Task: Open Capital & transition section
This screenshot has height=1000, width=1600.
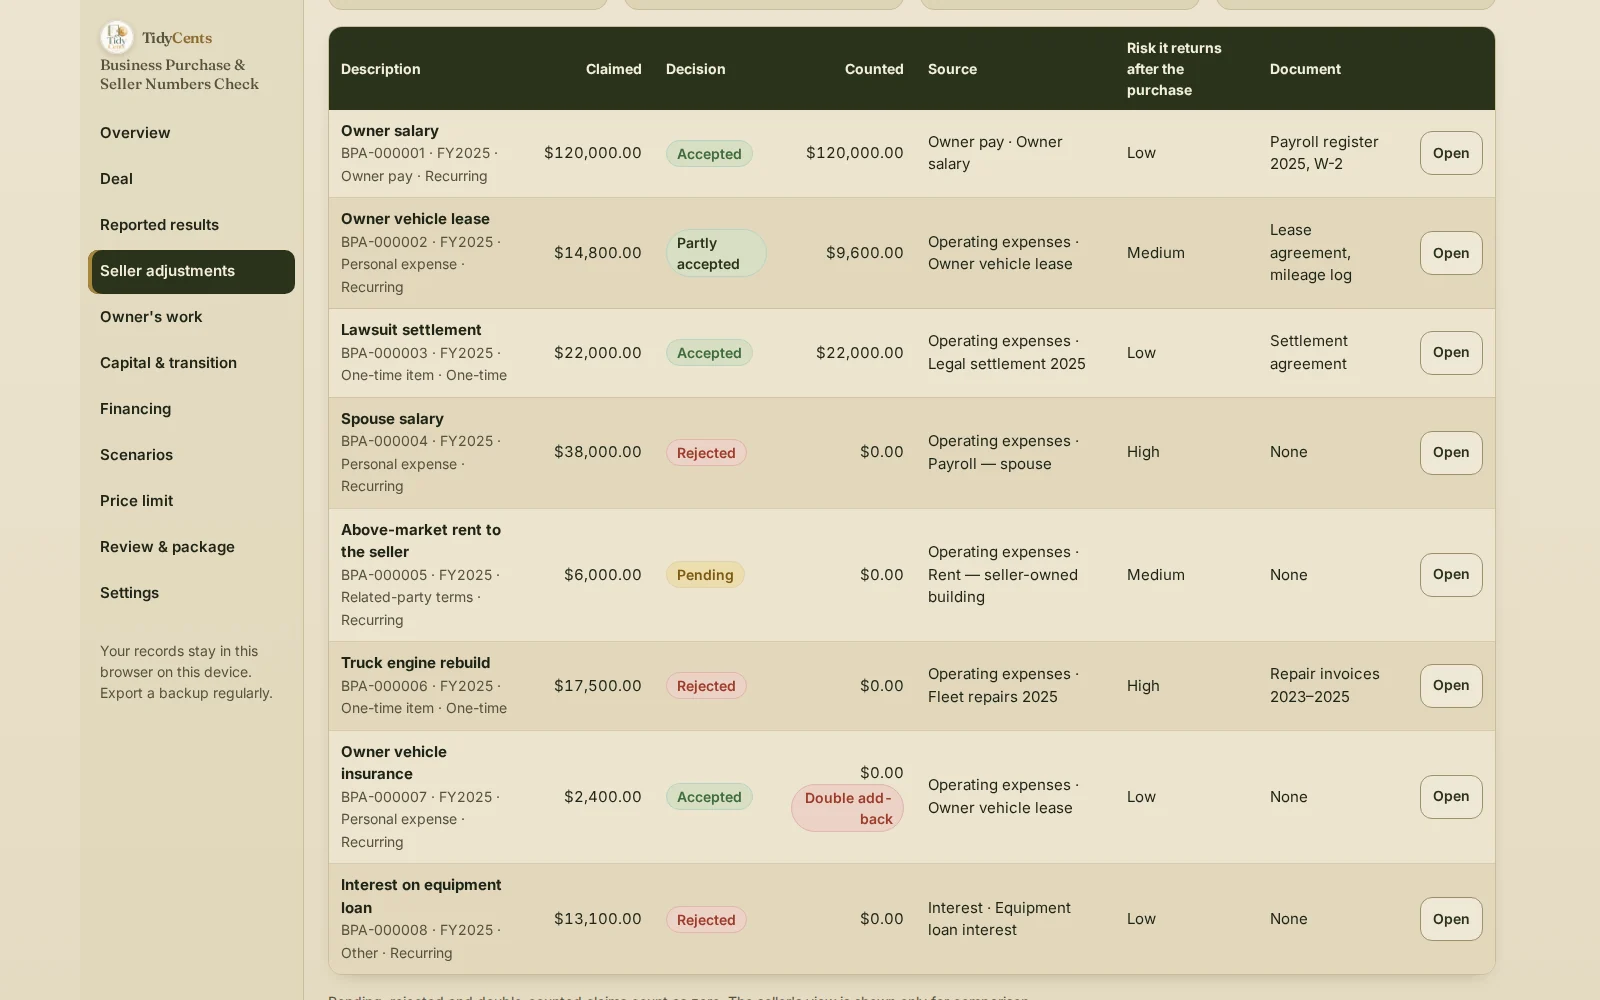Action: coord(191,363)
